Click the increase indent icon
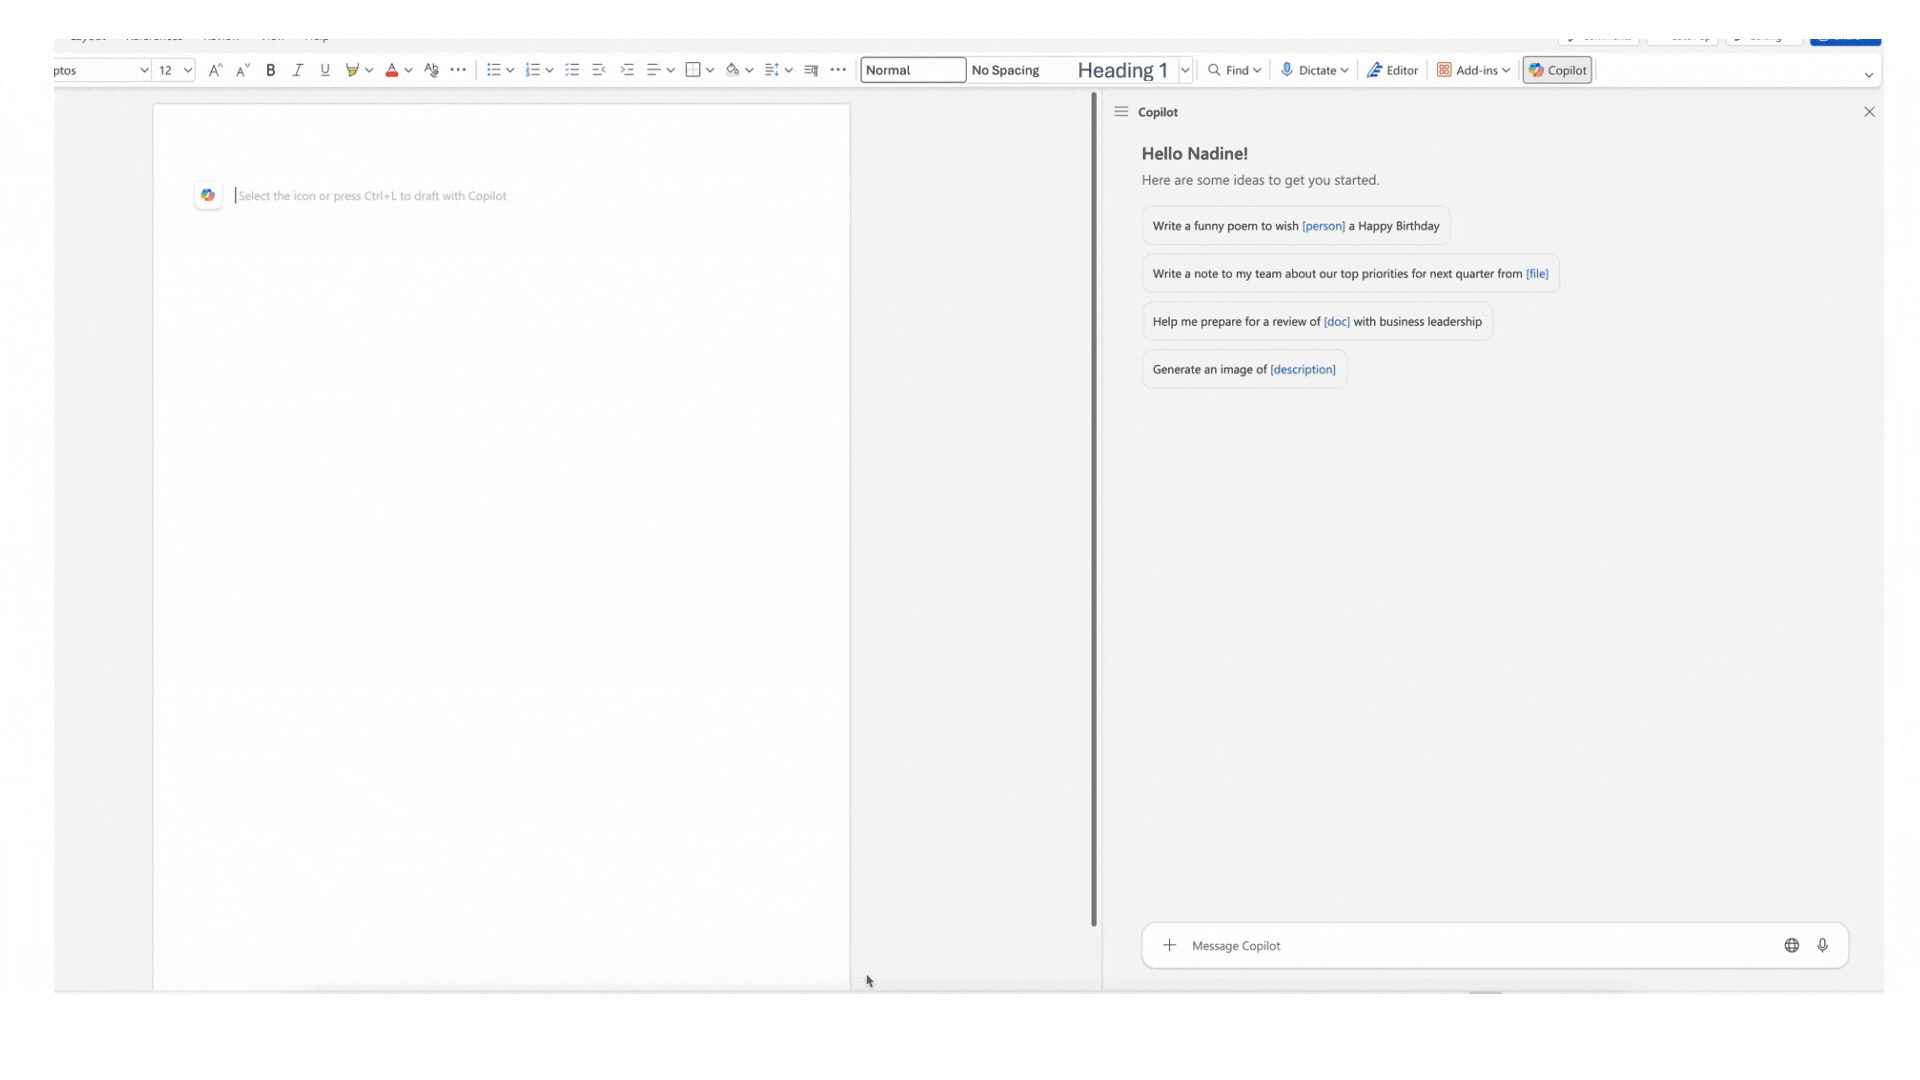This screenshot has width=1920, height=1080. tap(627, 70)
